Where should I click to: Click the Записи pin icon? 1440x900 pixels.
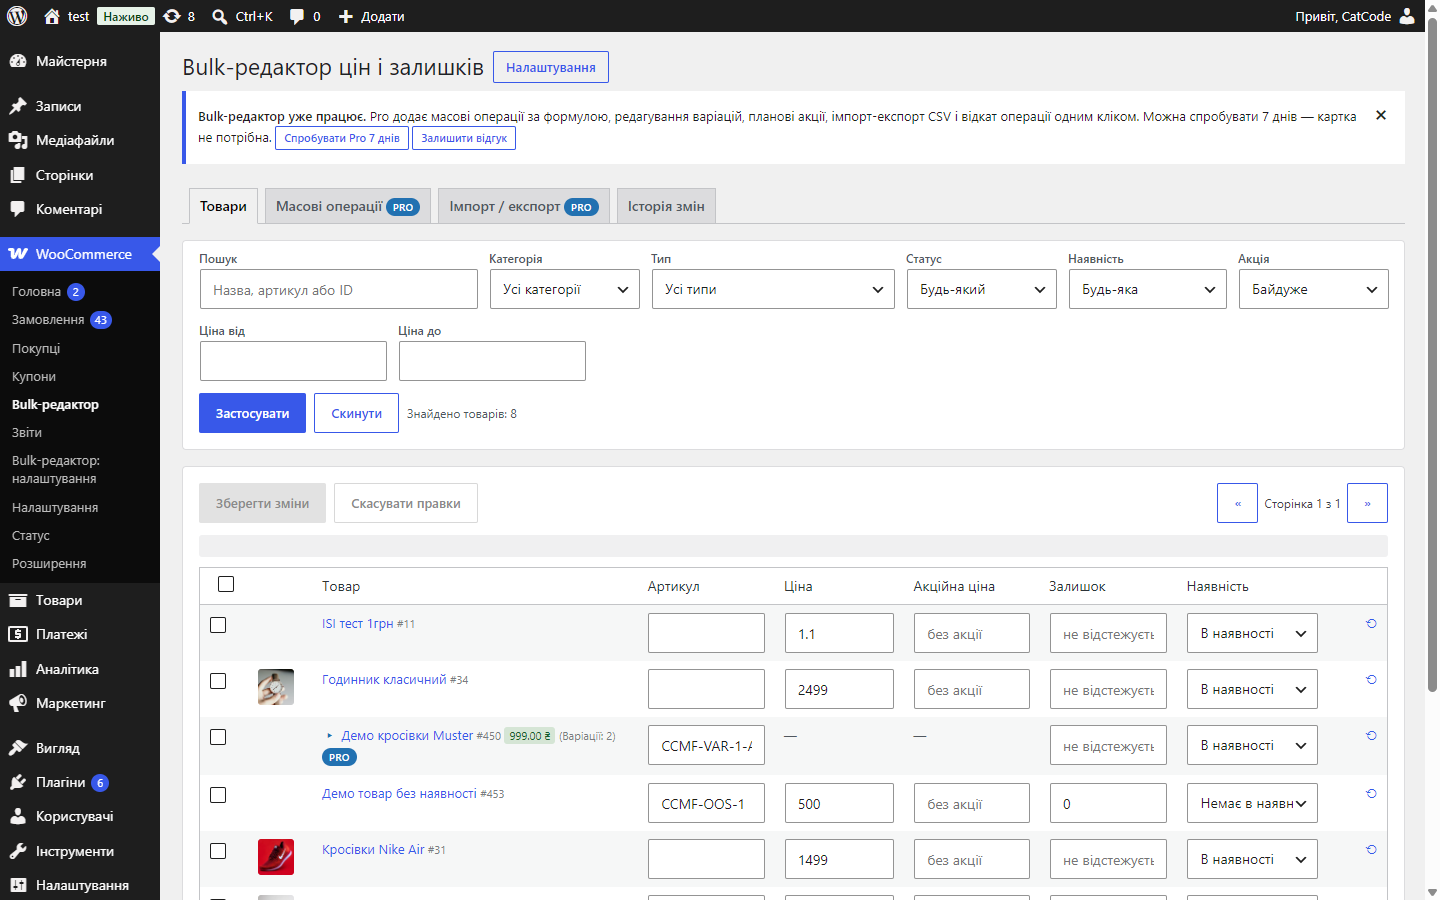(x=18, y=106)
